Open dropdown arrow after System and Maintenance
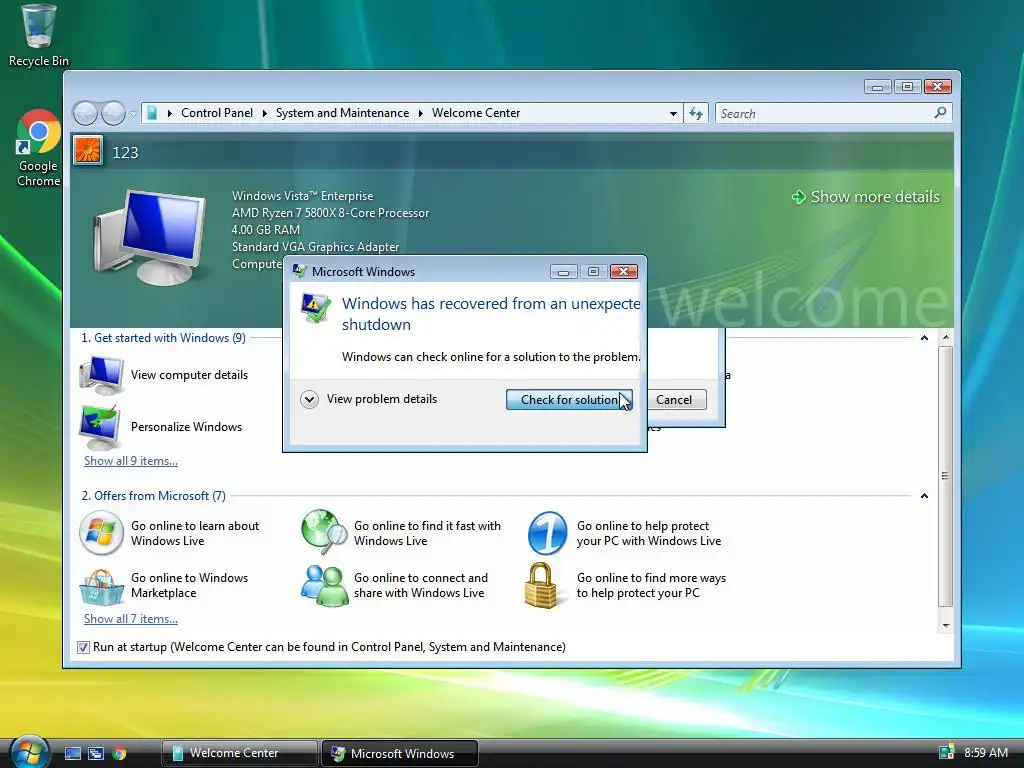Image resolution: width=1024 pixels, height=768 pixels. click(421, 114)
